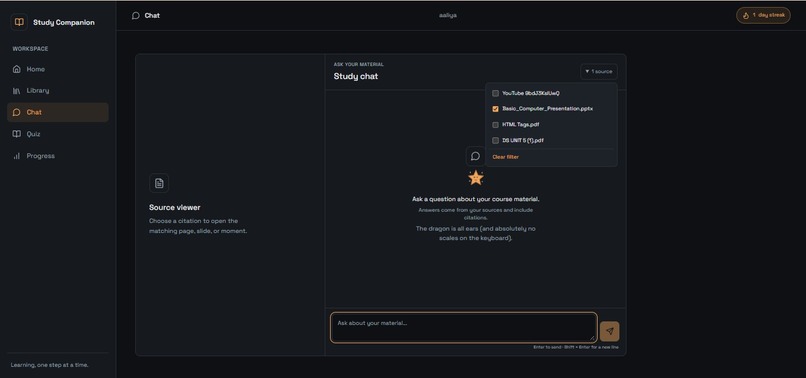Focus the Ask about your material input

click(x=463, y=327)
